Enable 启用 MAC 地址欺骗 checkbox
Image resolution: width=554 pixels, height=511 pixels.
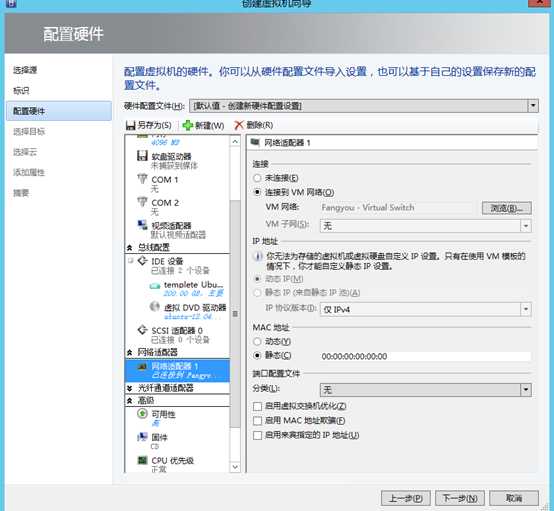pos(258,421)
